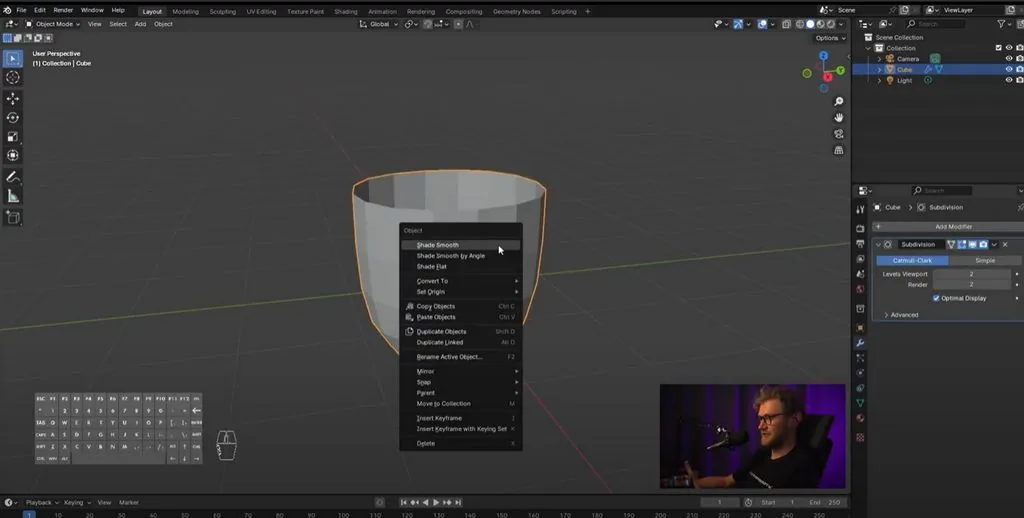
Task: Open the Playback dropdown
Action: click(42, 502)
